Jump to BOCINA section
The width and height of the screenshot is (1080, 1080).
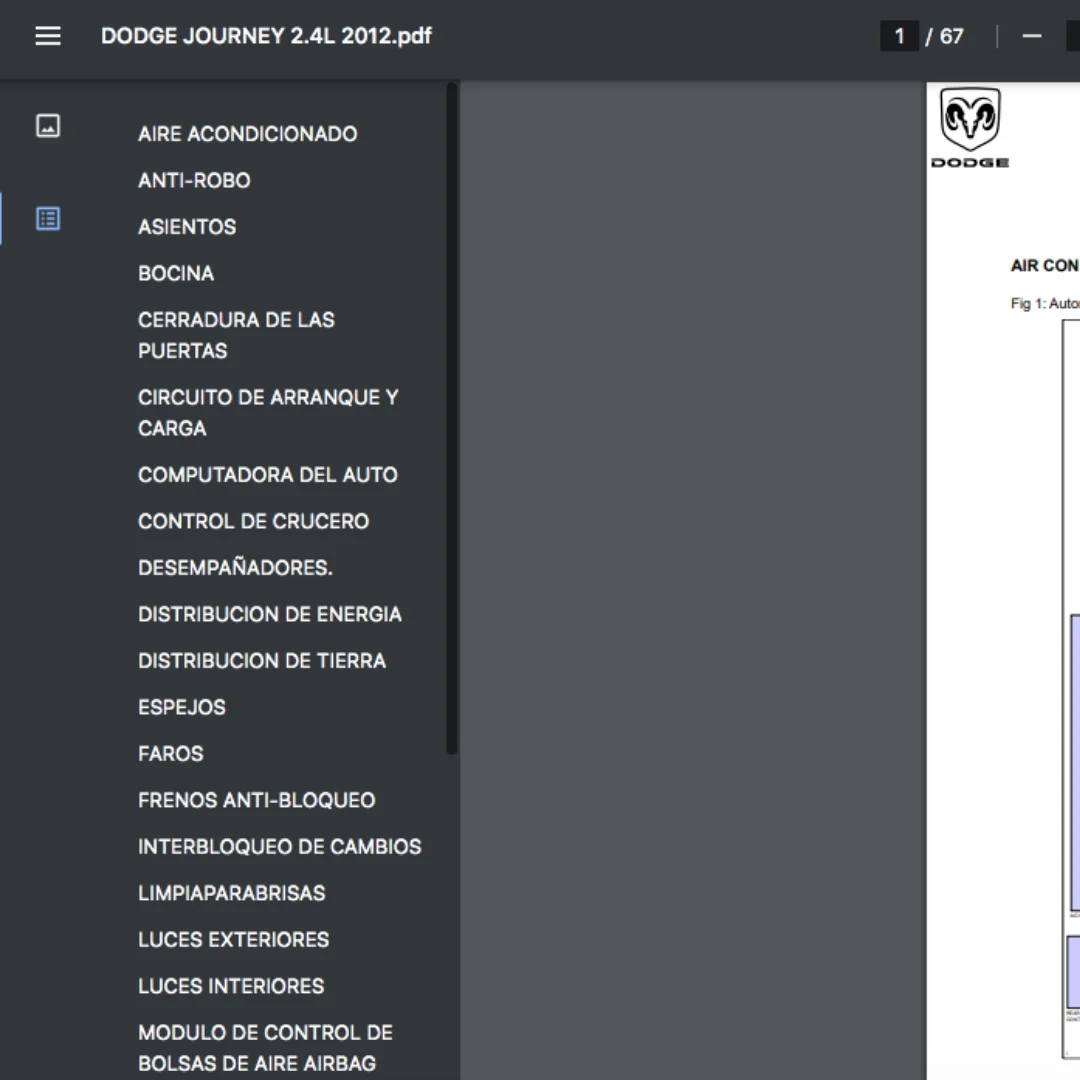tap(176, 273)
